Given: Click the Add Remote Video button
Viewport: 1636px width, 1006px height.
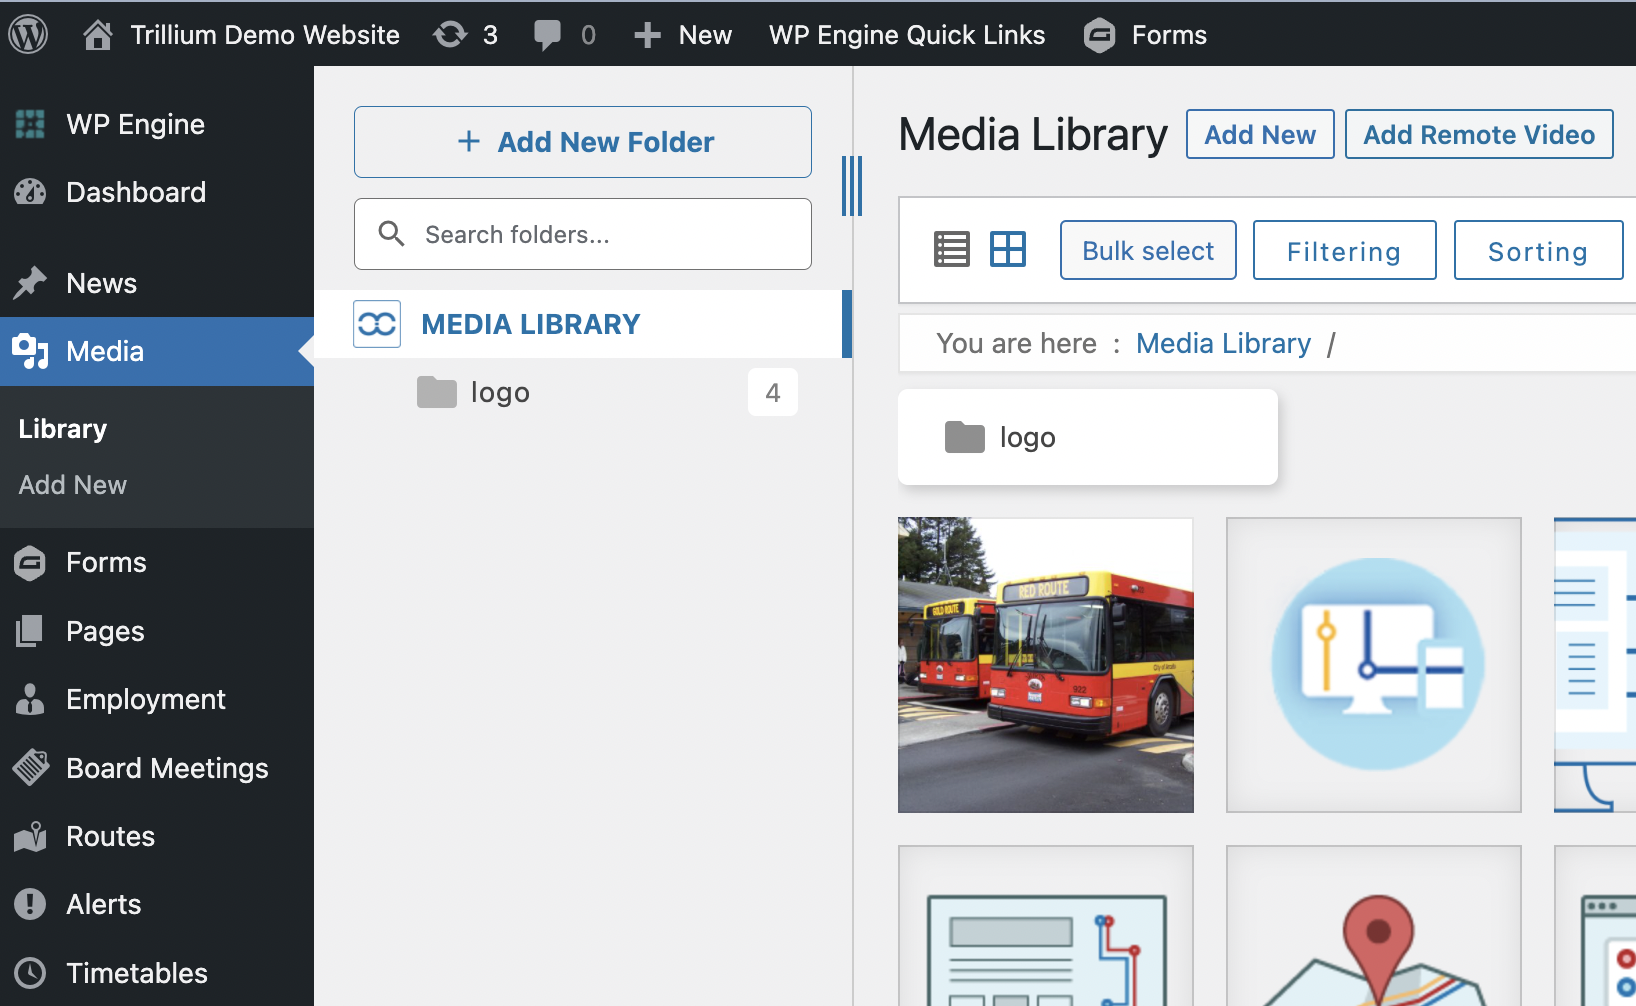Looking at the screenshot, I should pos(1479,133).
